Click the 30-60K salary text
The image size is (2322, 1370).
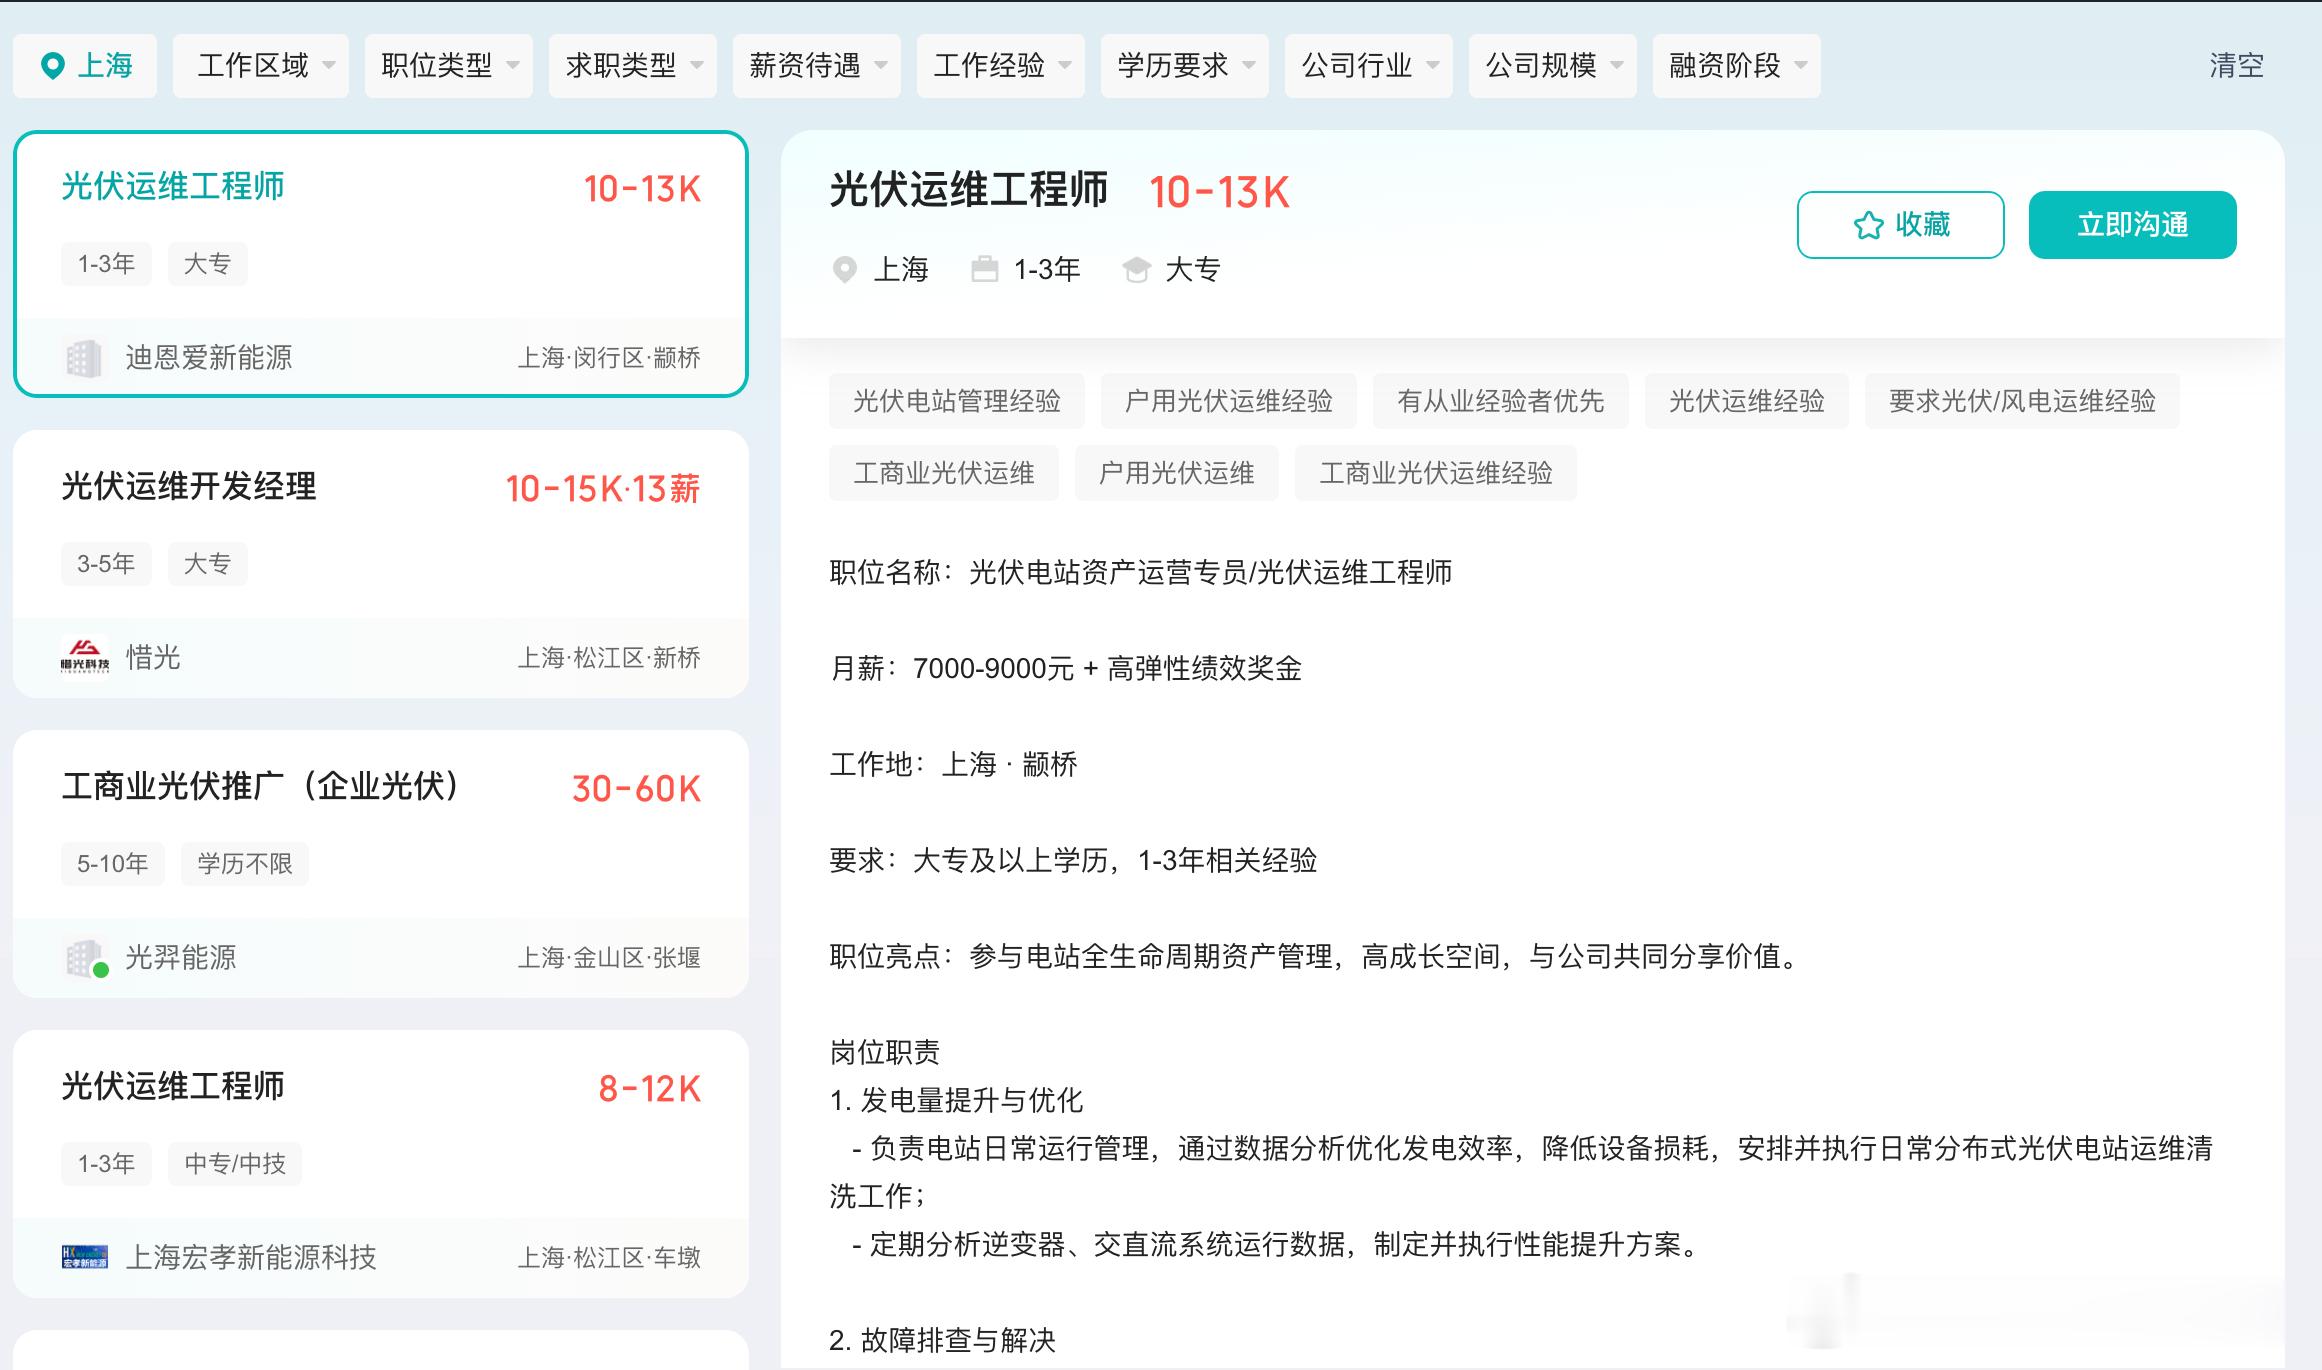click(x=636, y=789)
